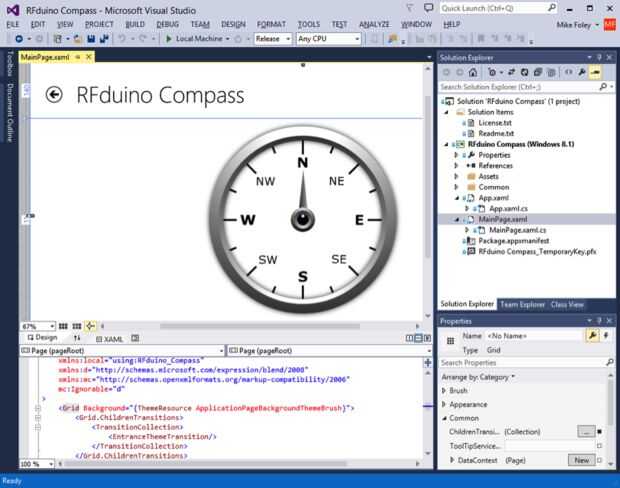Click the Open File toolbar icon
The width and height of the screenshot is (620, 488).
pyautogui.click(x=78, y=39)
